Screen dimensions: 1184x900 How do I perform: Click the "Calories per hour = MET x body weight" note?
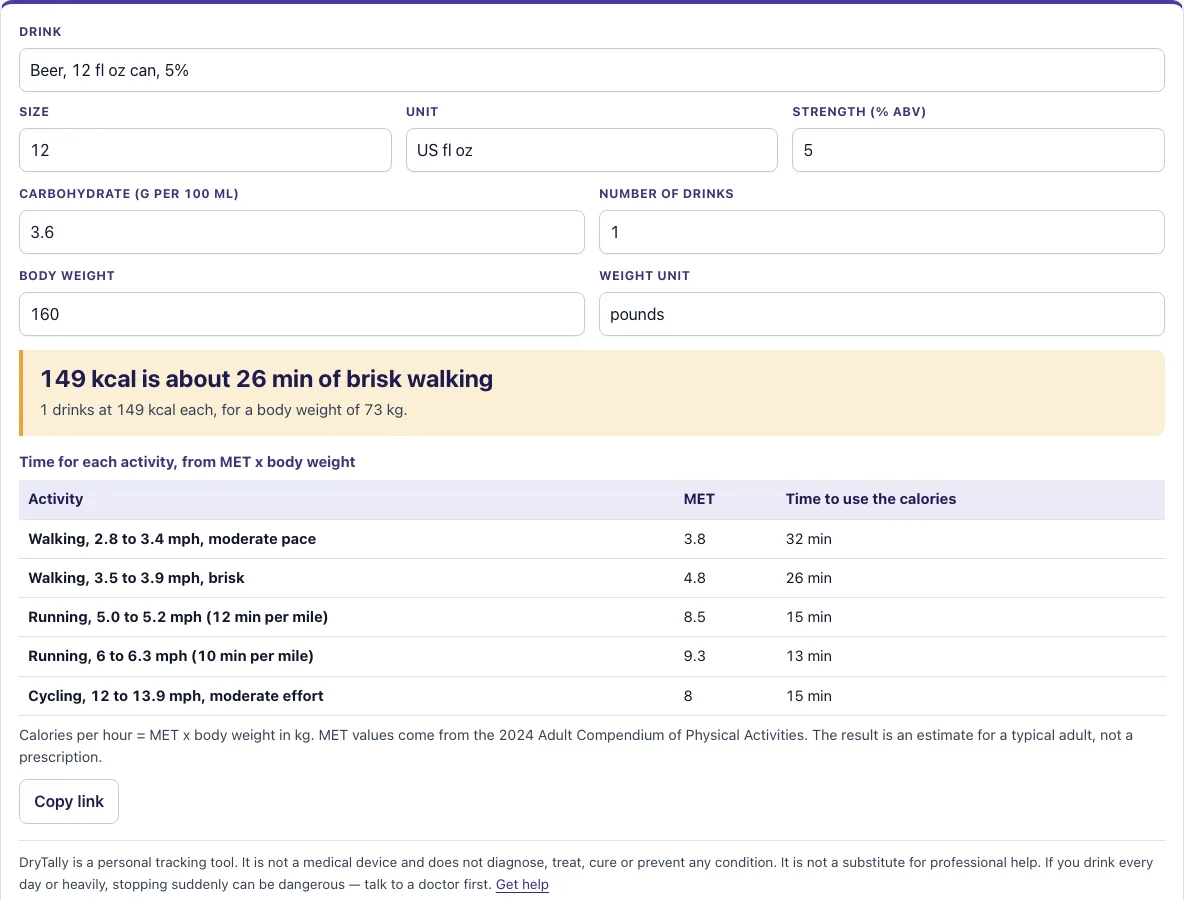(x=576, y=746)
